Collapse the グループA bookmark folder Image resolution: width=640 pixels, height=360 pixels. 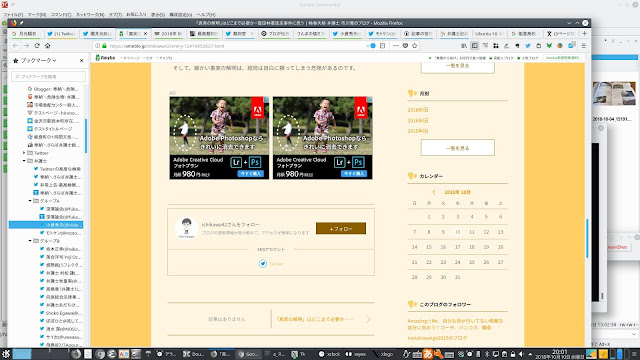coord(30,201)
